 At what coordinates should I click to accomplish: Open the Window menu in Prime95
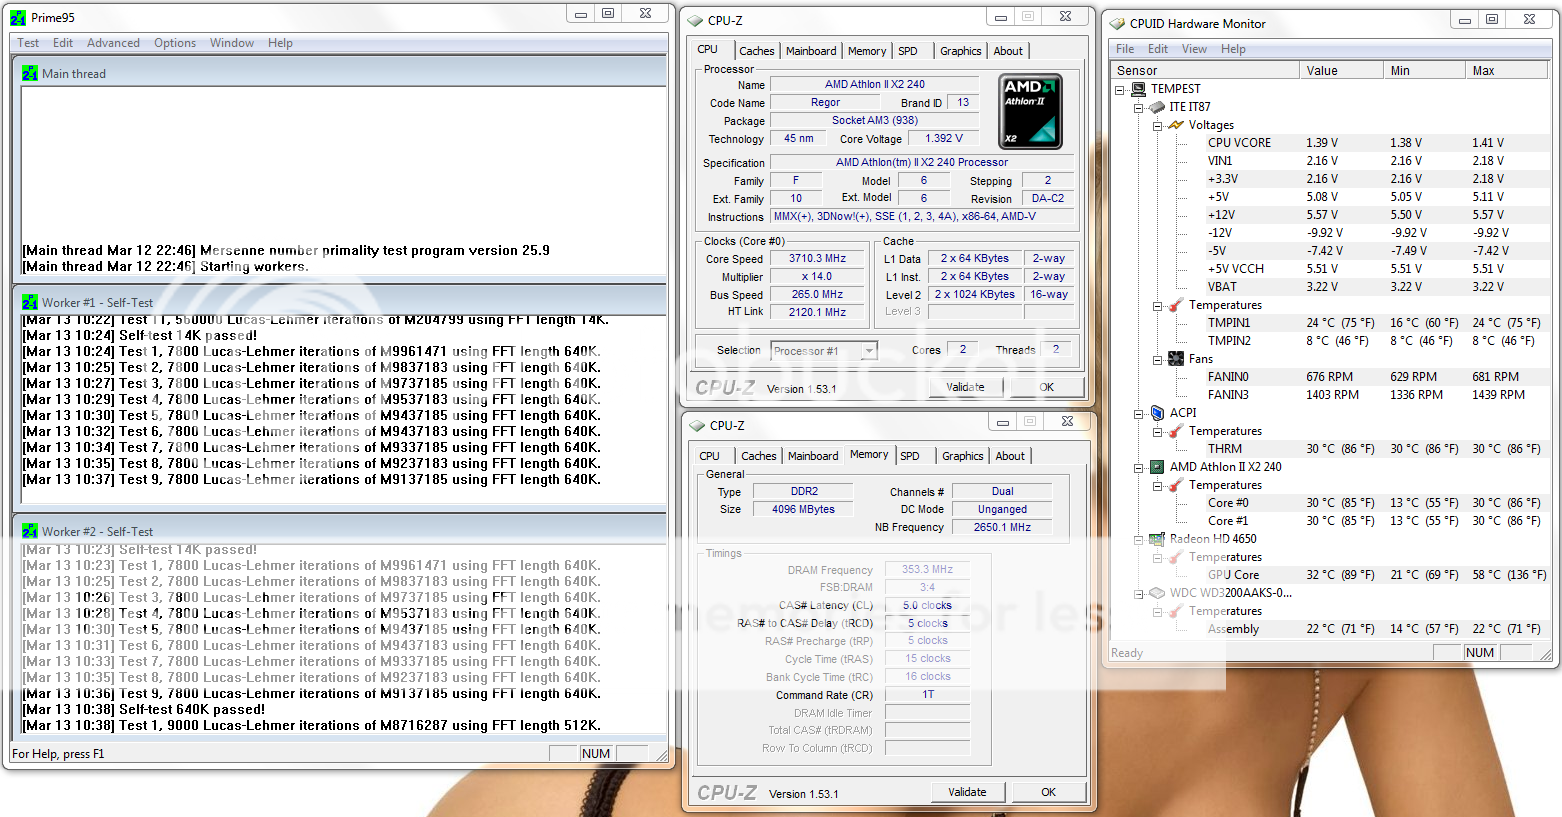click(x=232, y=43)
